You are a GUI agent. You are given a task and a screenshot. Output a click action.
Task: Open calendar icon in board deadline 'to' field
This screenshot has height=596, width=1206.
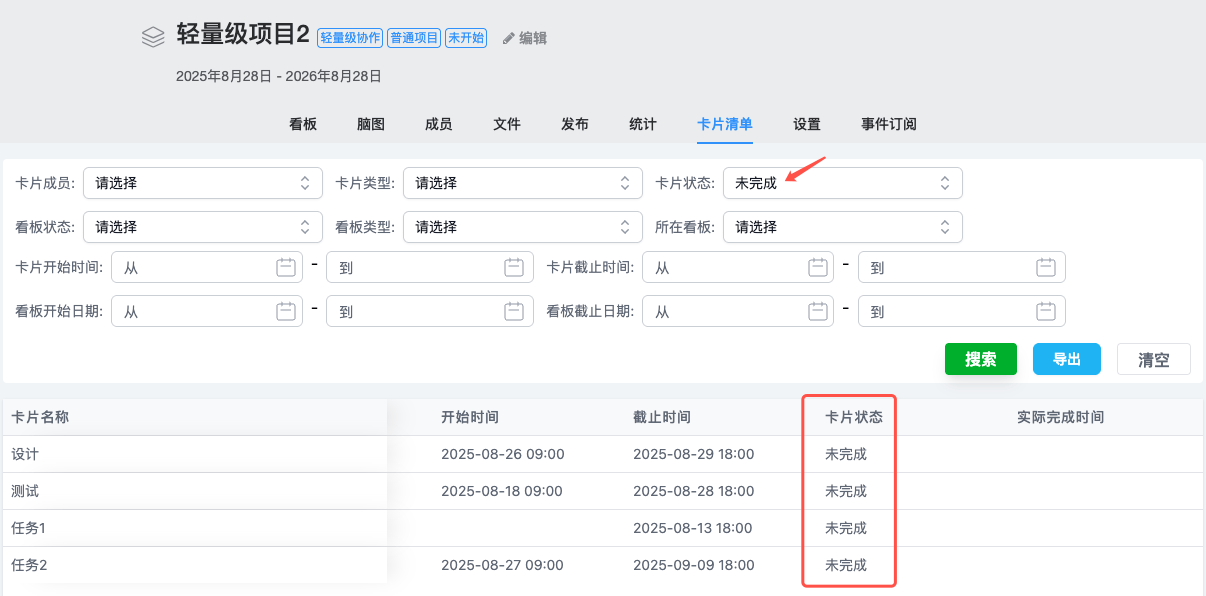[x=1045, y=311]
